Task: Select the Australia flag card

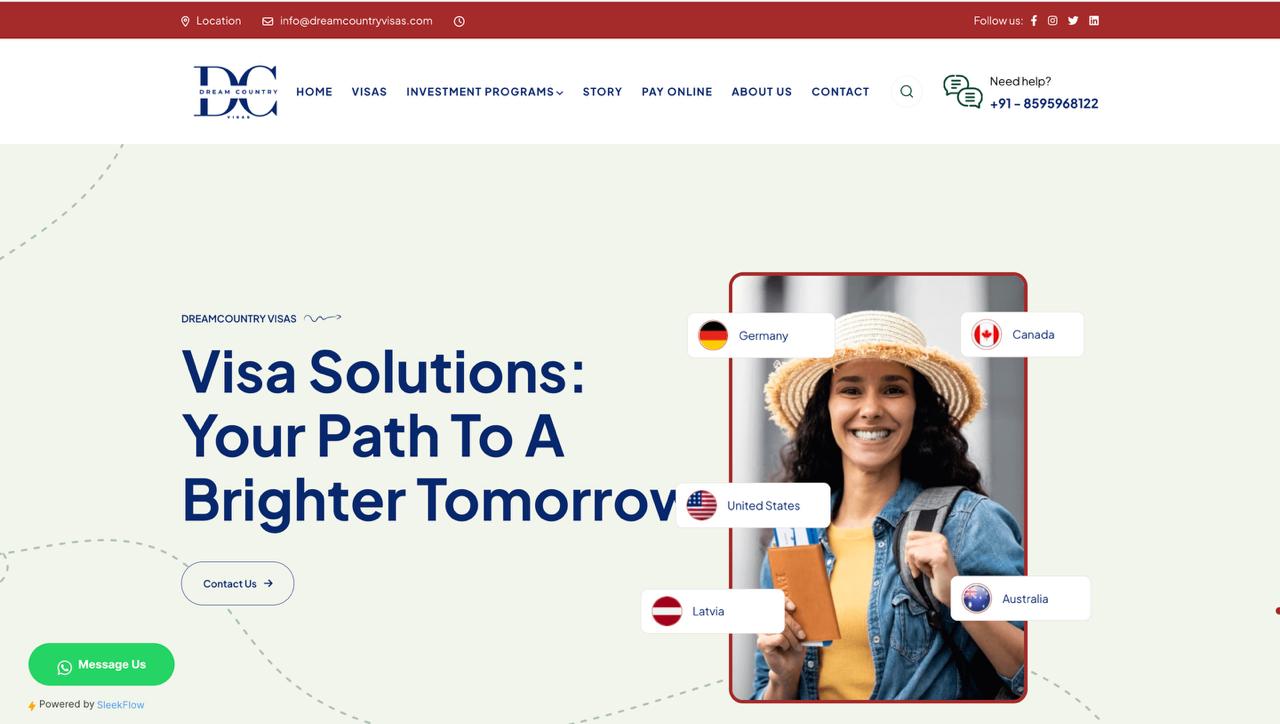Action: point(1020,598)
